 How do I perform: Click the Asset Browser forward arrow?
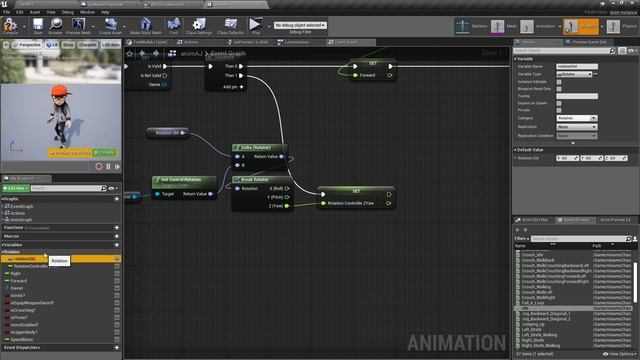click(525, 230)
